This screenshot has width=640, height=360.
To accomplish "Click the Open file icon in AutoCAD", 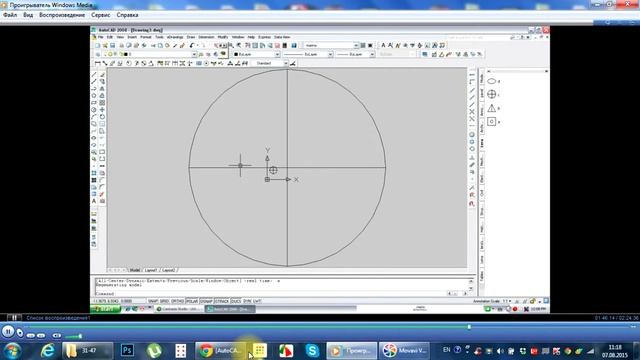I will 105,45.
